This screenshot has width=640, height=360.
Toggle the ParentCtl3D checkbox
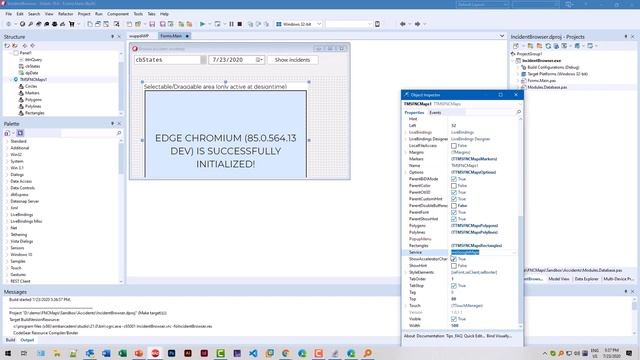[453, 192]
